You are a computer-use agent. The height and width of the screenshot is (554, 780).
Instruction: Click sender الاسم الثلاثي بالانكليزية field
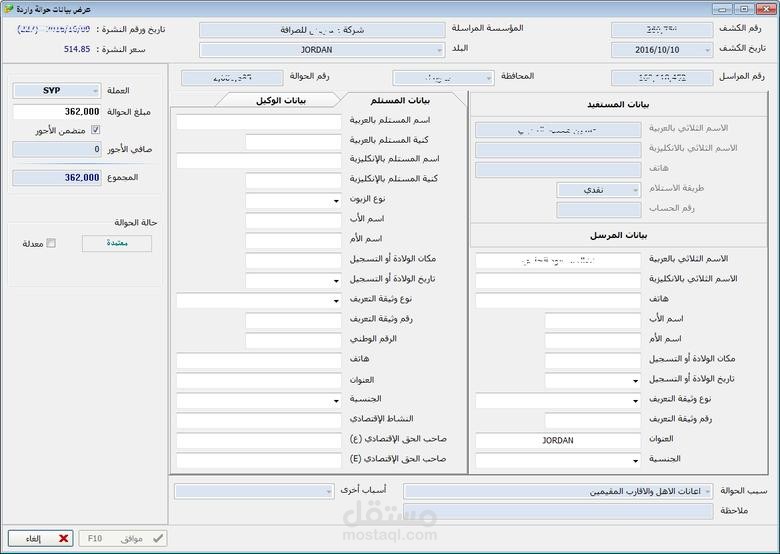[558, 280]
